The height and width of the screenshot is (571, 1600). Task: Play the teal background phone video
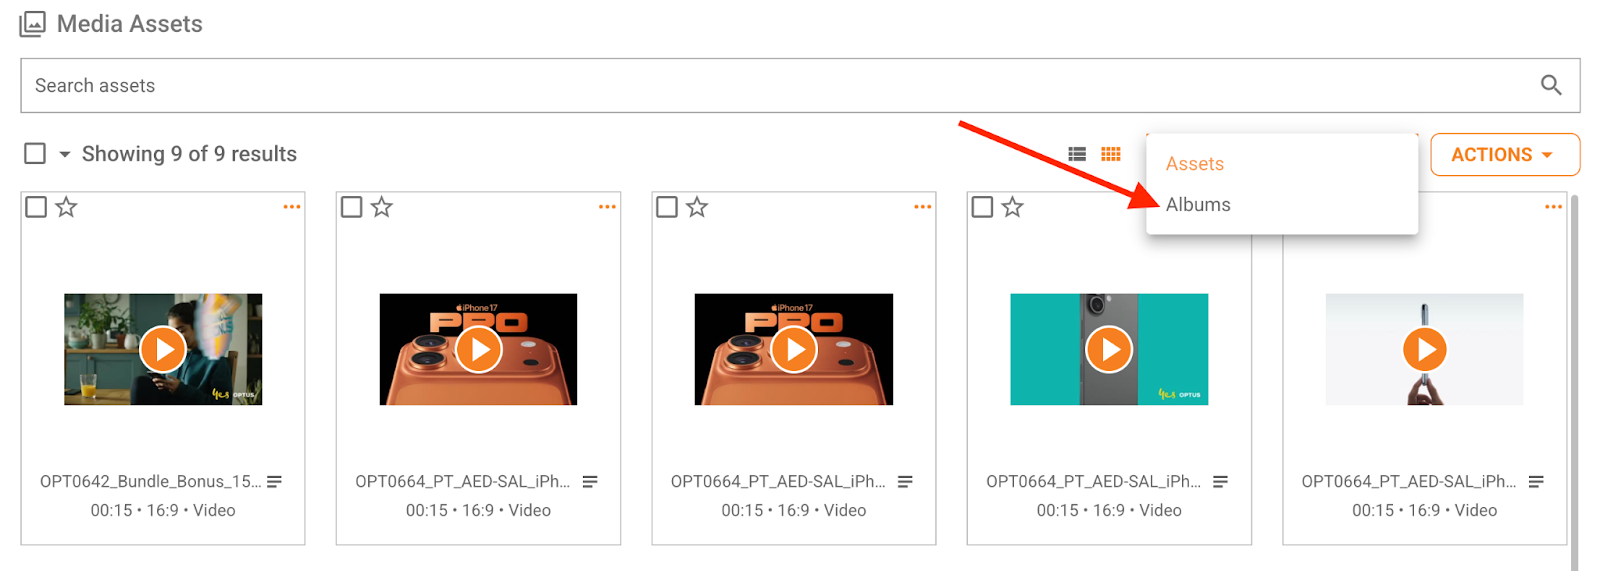[1109, 350]
